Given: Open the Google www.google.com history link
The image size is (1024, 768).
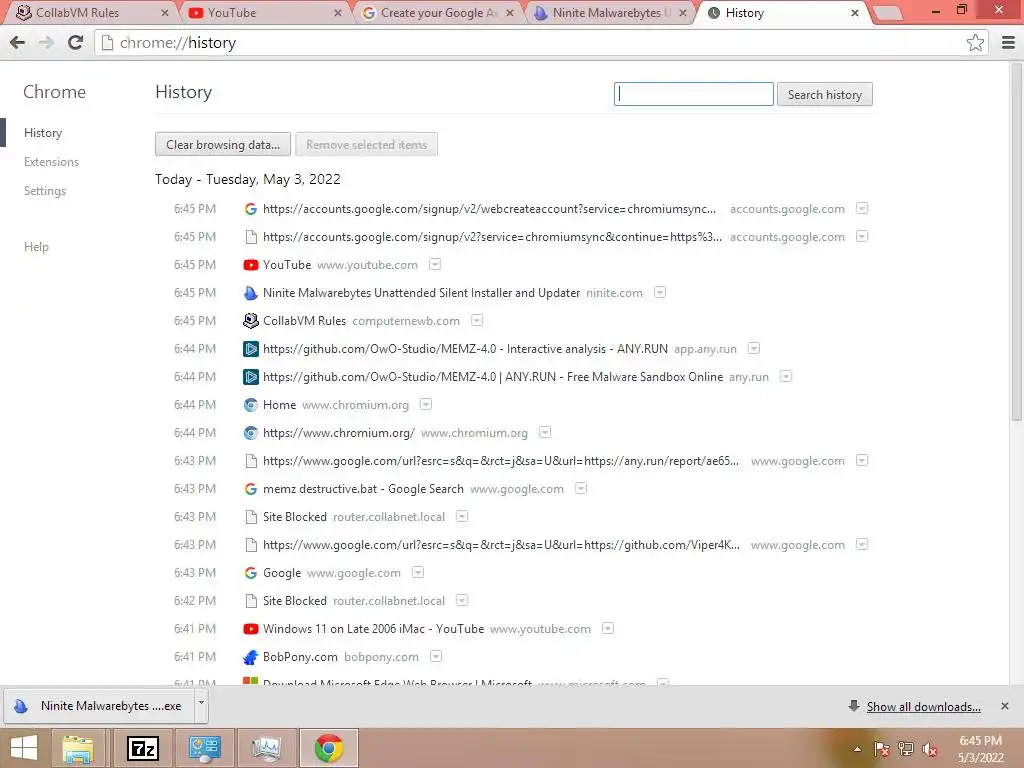Looking at the screenshot, I should pyautogui.click(x=282, y=573).
